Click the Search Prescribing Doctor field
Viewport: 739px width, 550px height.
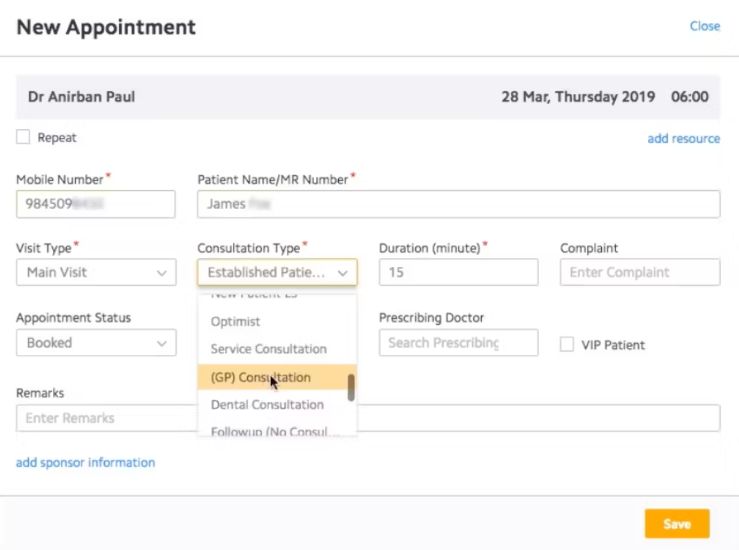(458, 343)
